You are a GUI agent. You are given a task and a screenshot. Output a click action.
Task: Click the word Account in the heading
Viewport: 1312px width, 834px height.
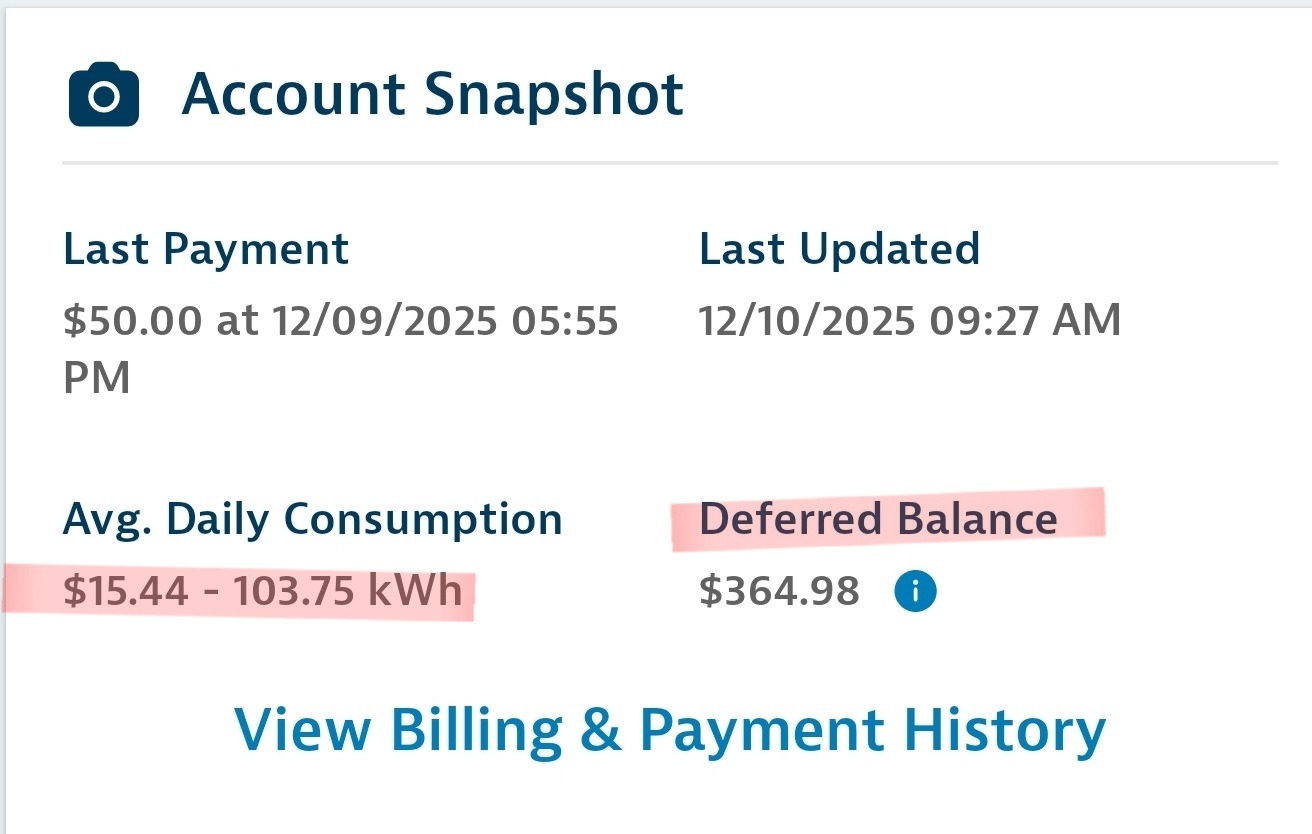(x=293, y=95)
